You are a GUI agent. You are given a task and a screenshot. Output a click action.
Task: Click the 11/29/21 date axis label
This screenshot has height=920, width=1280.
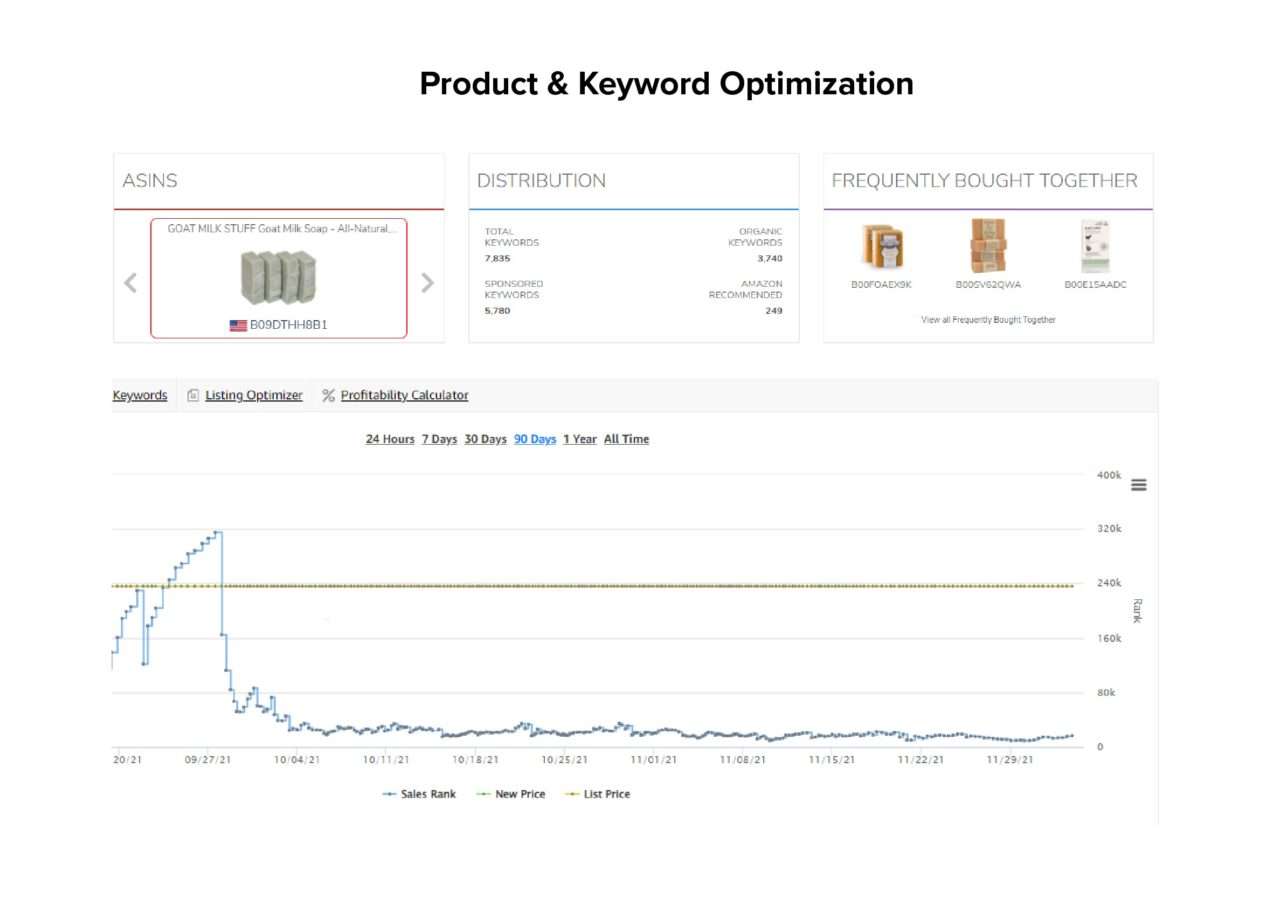(1009, 760)
